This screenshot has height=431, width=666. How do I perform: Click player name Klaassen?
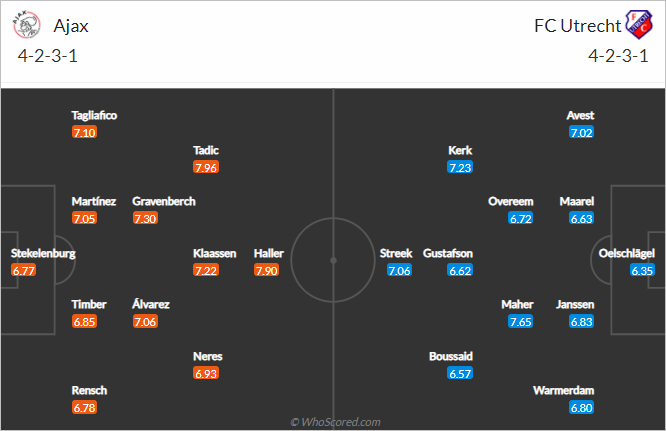214,254
